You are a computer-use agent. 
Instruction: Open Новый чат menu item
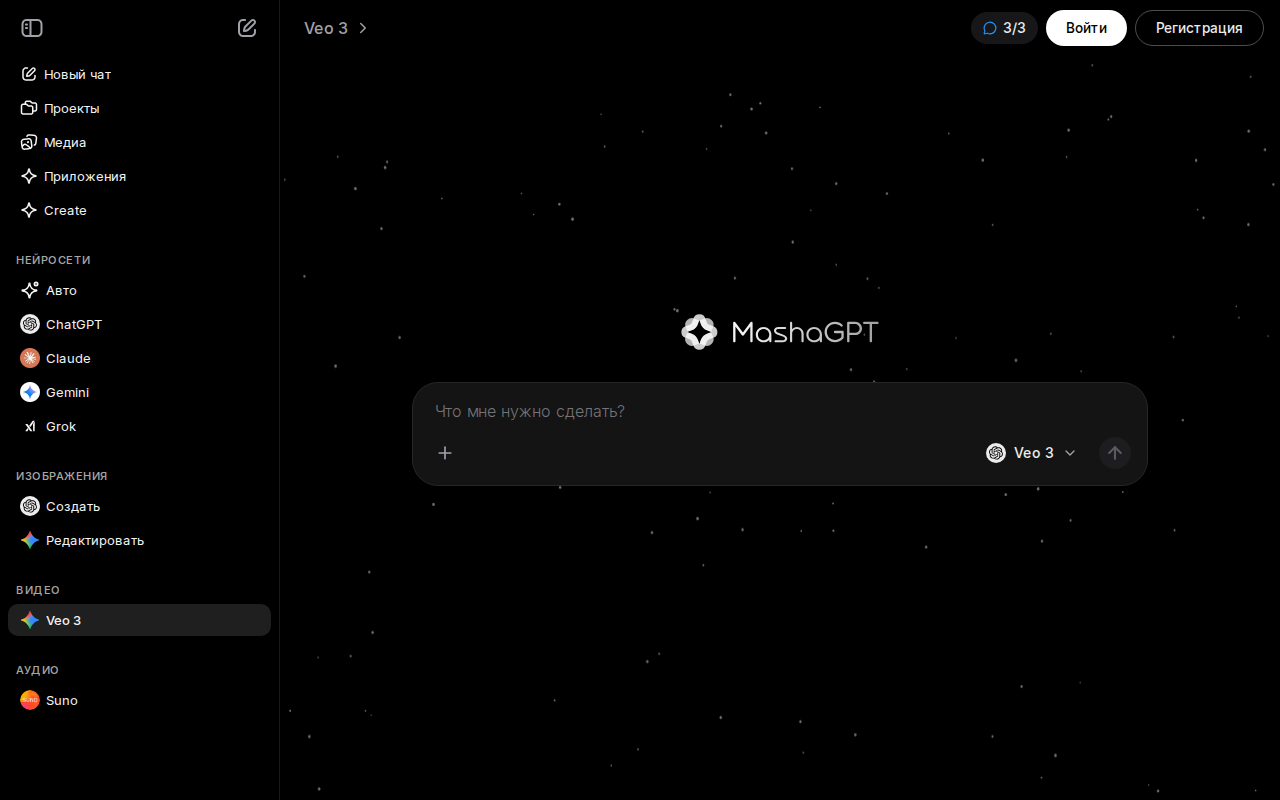(x=139, y=74)
